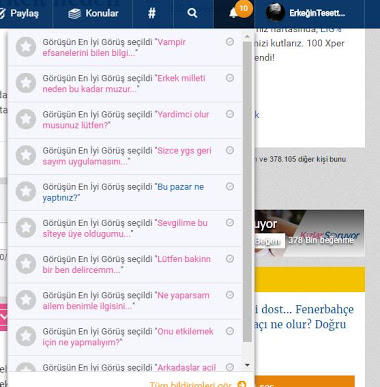
Task: Mark Ne yaparsam ailem notification as read
Action: (x=230, y=295)
